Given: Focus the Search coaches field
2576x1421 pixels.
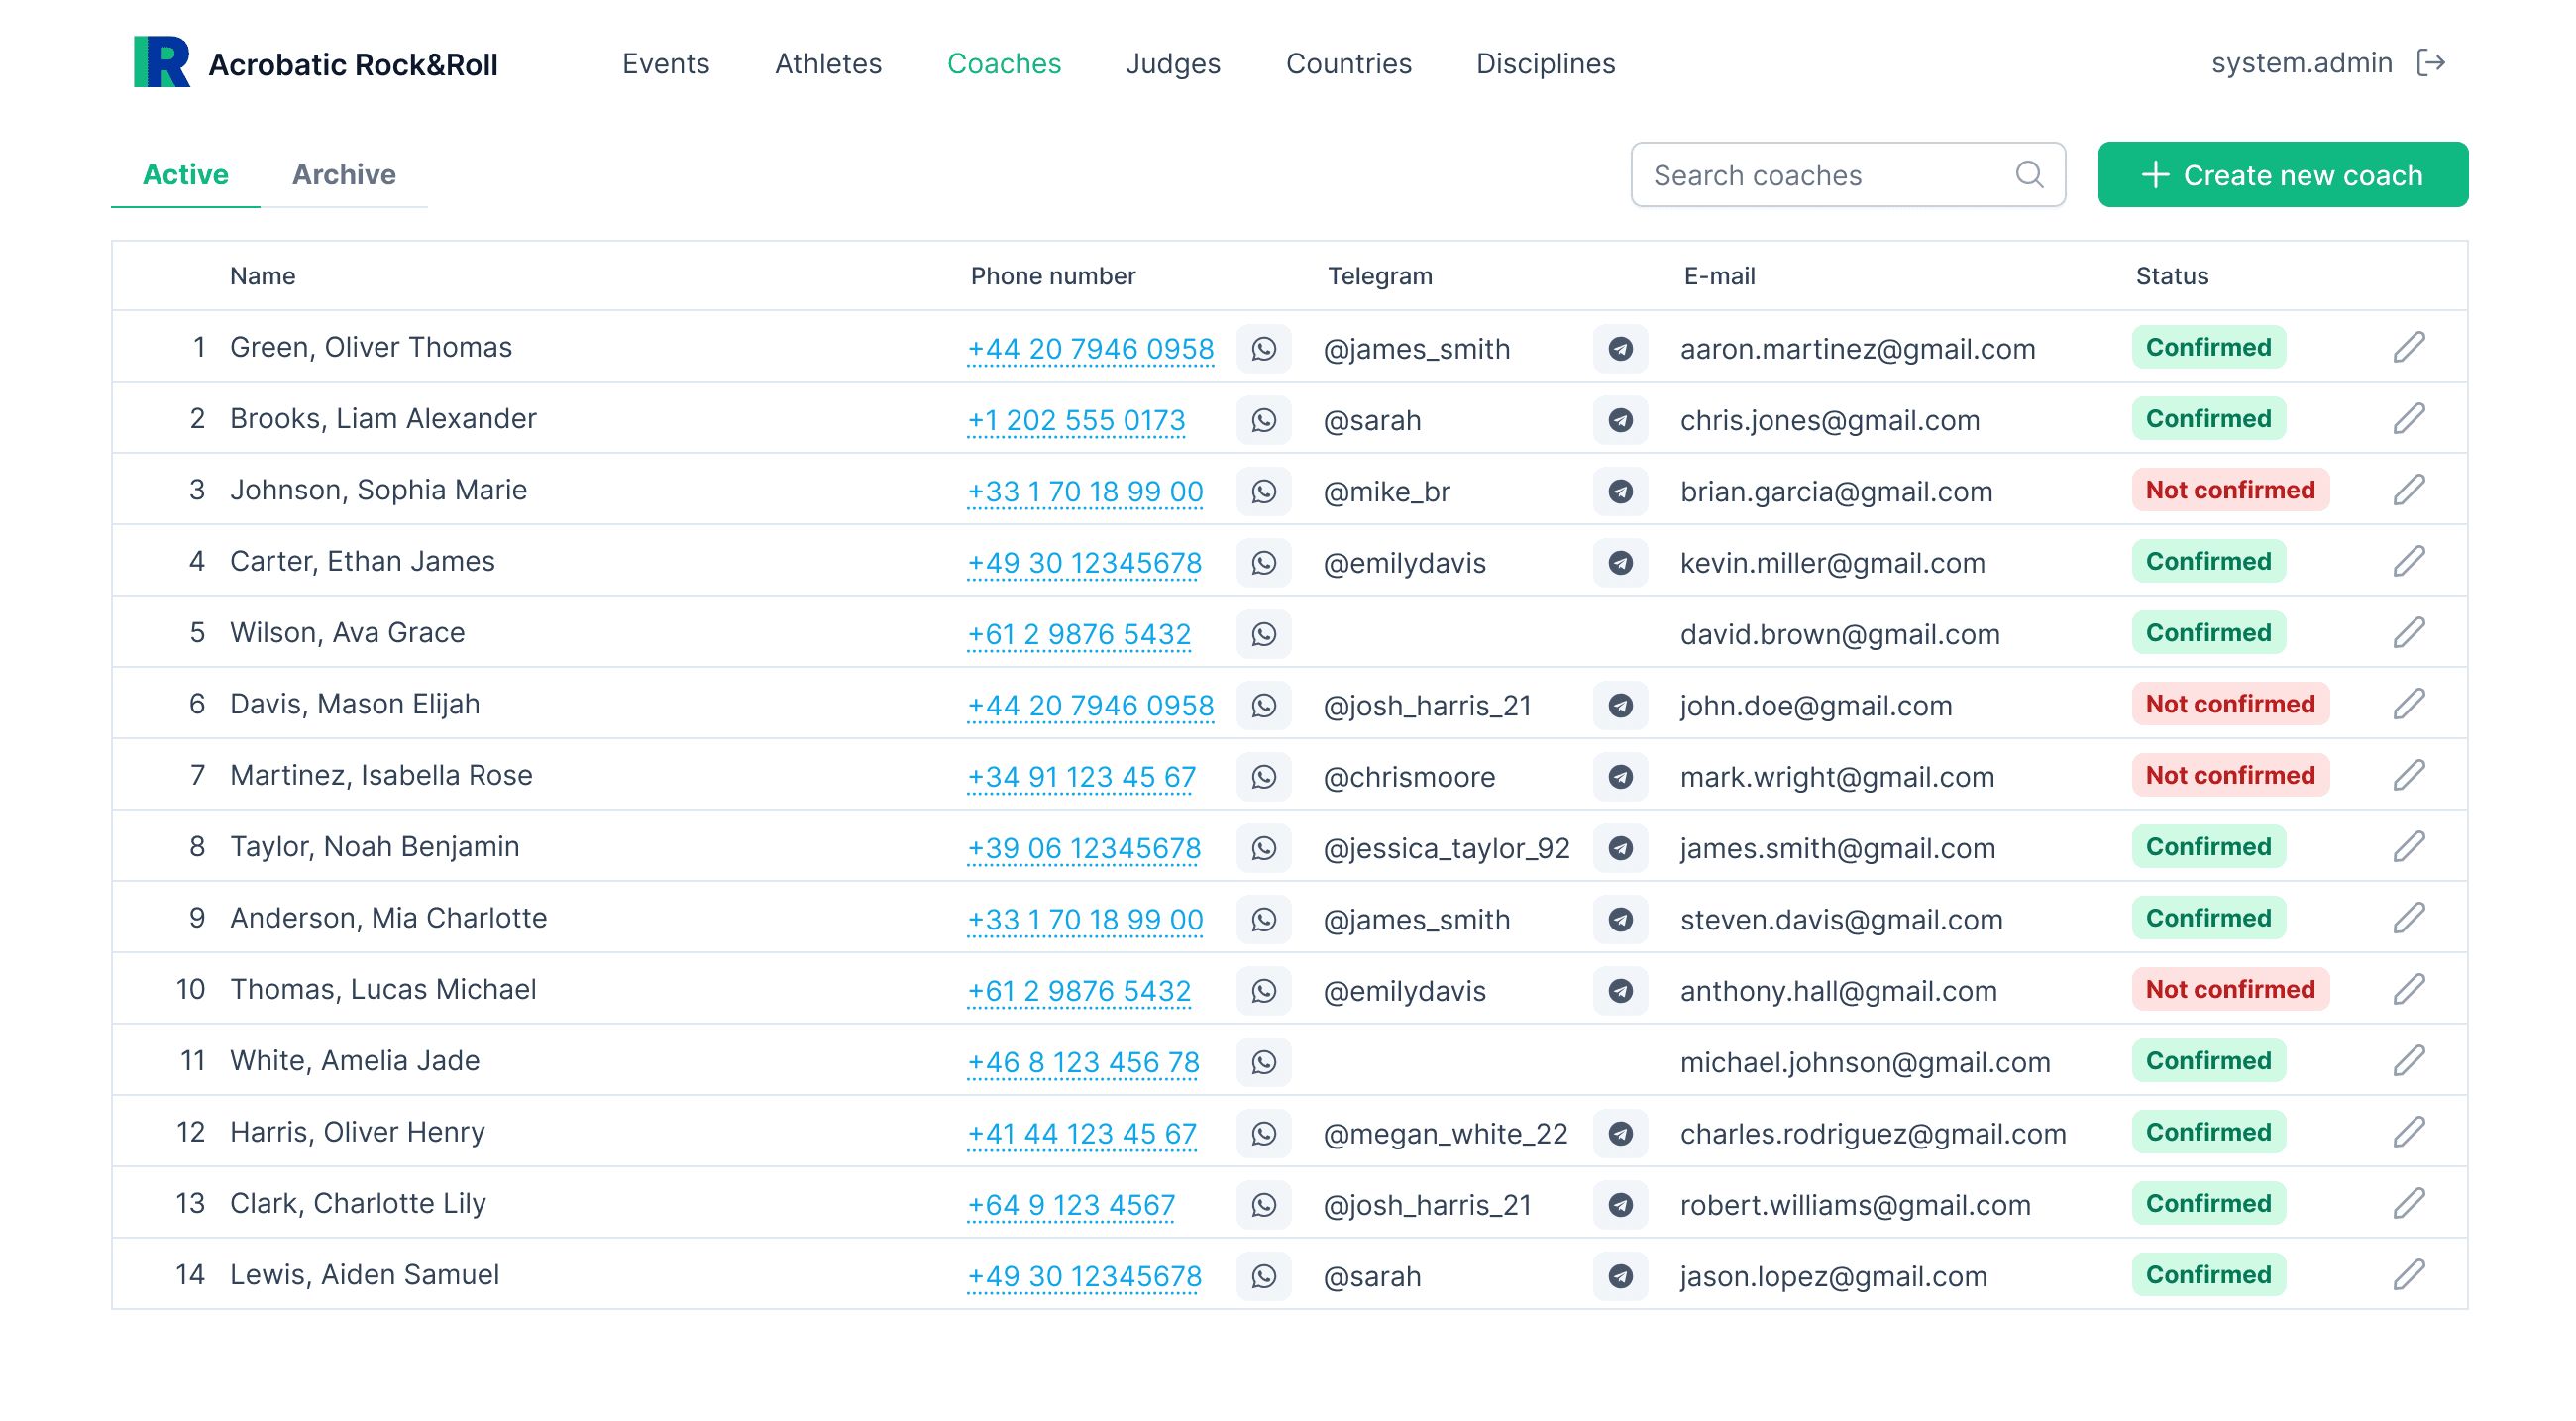Looking at the screenshot, I should click(1847, 175).
